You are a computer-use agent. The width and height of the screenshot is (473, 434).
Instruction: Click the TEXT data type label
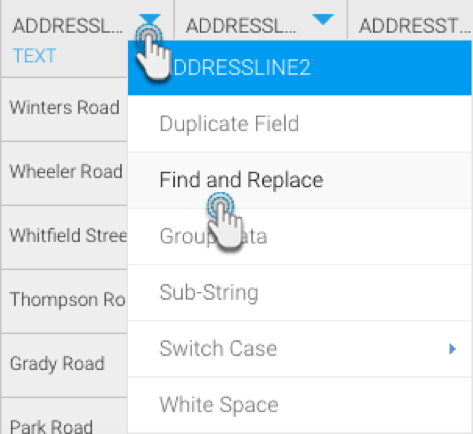[x=34, y=56]
